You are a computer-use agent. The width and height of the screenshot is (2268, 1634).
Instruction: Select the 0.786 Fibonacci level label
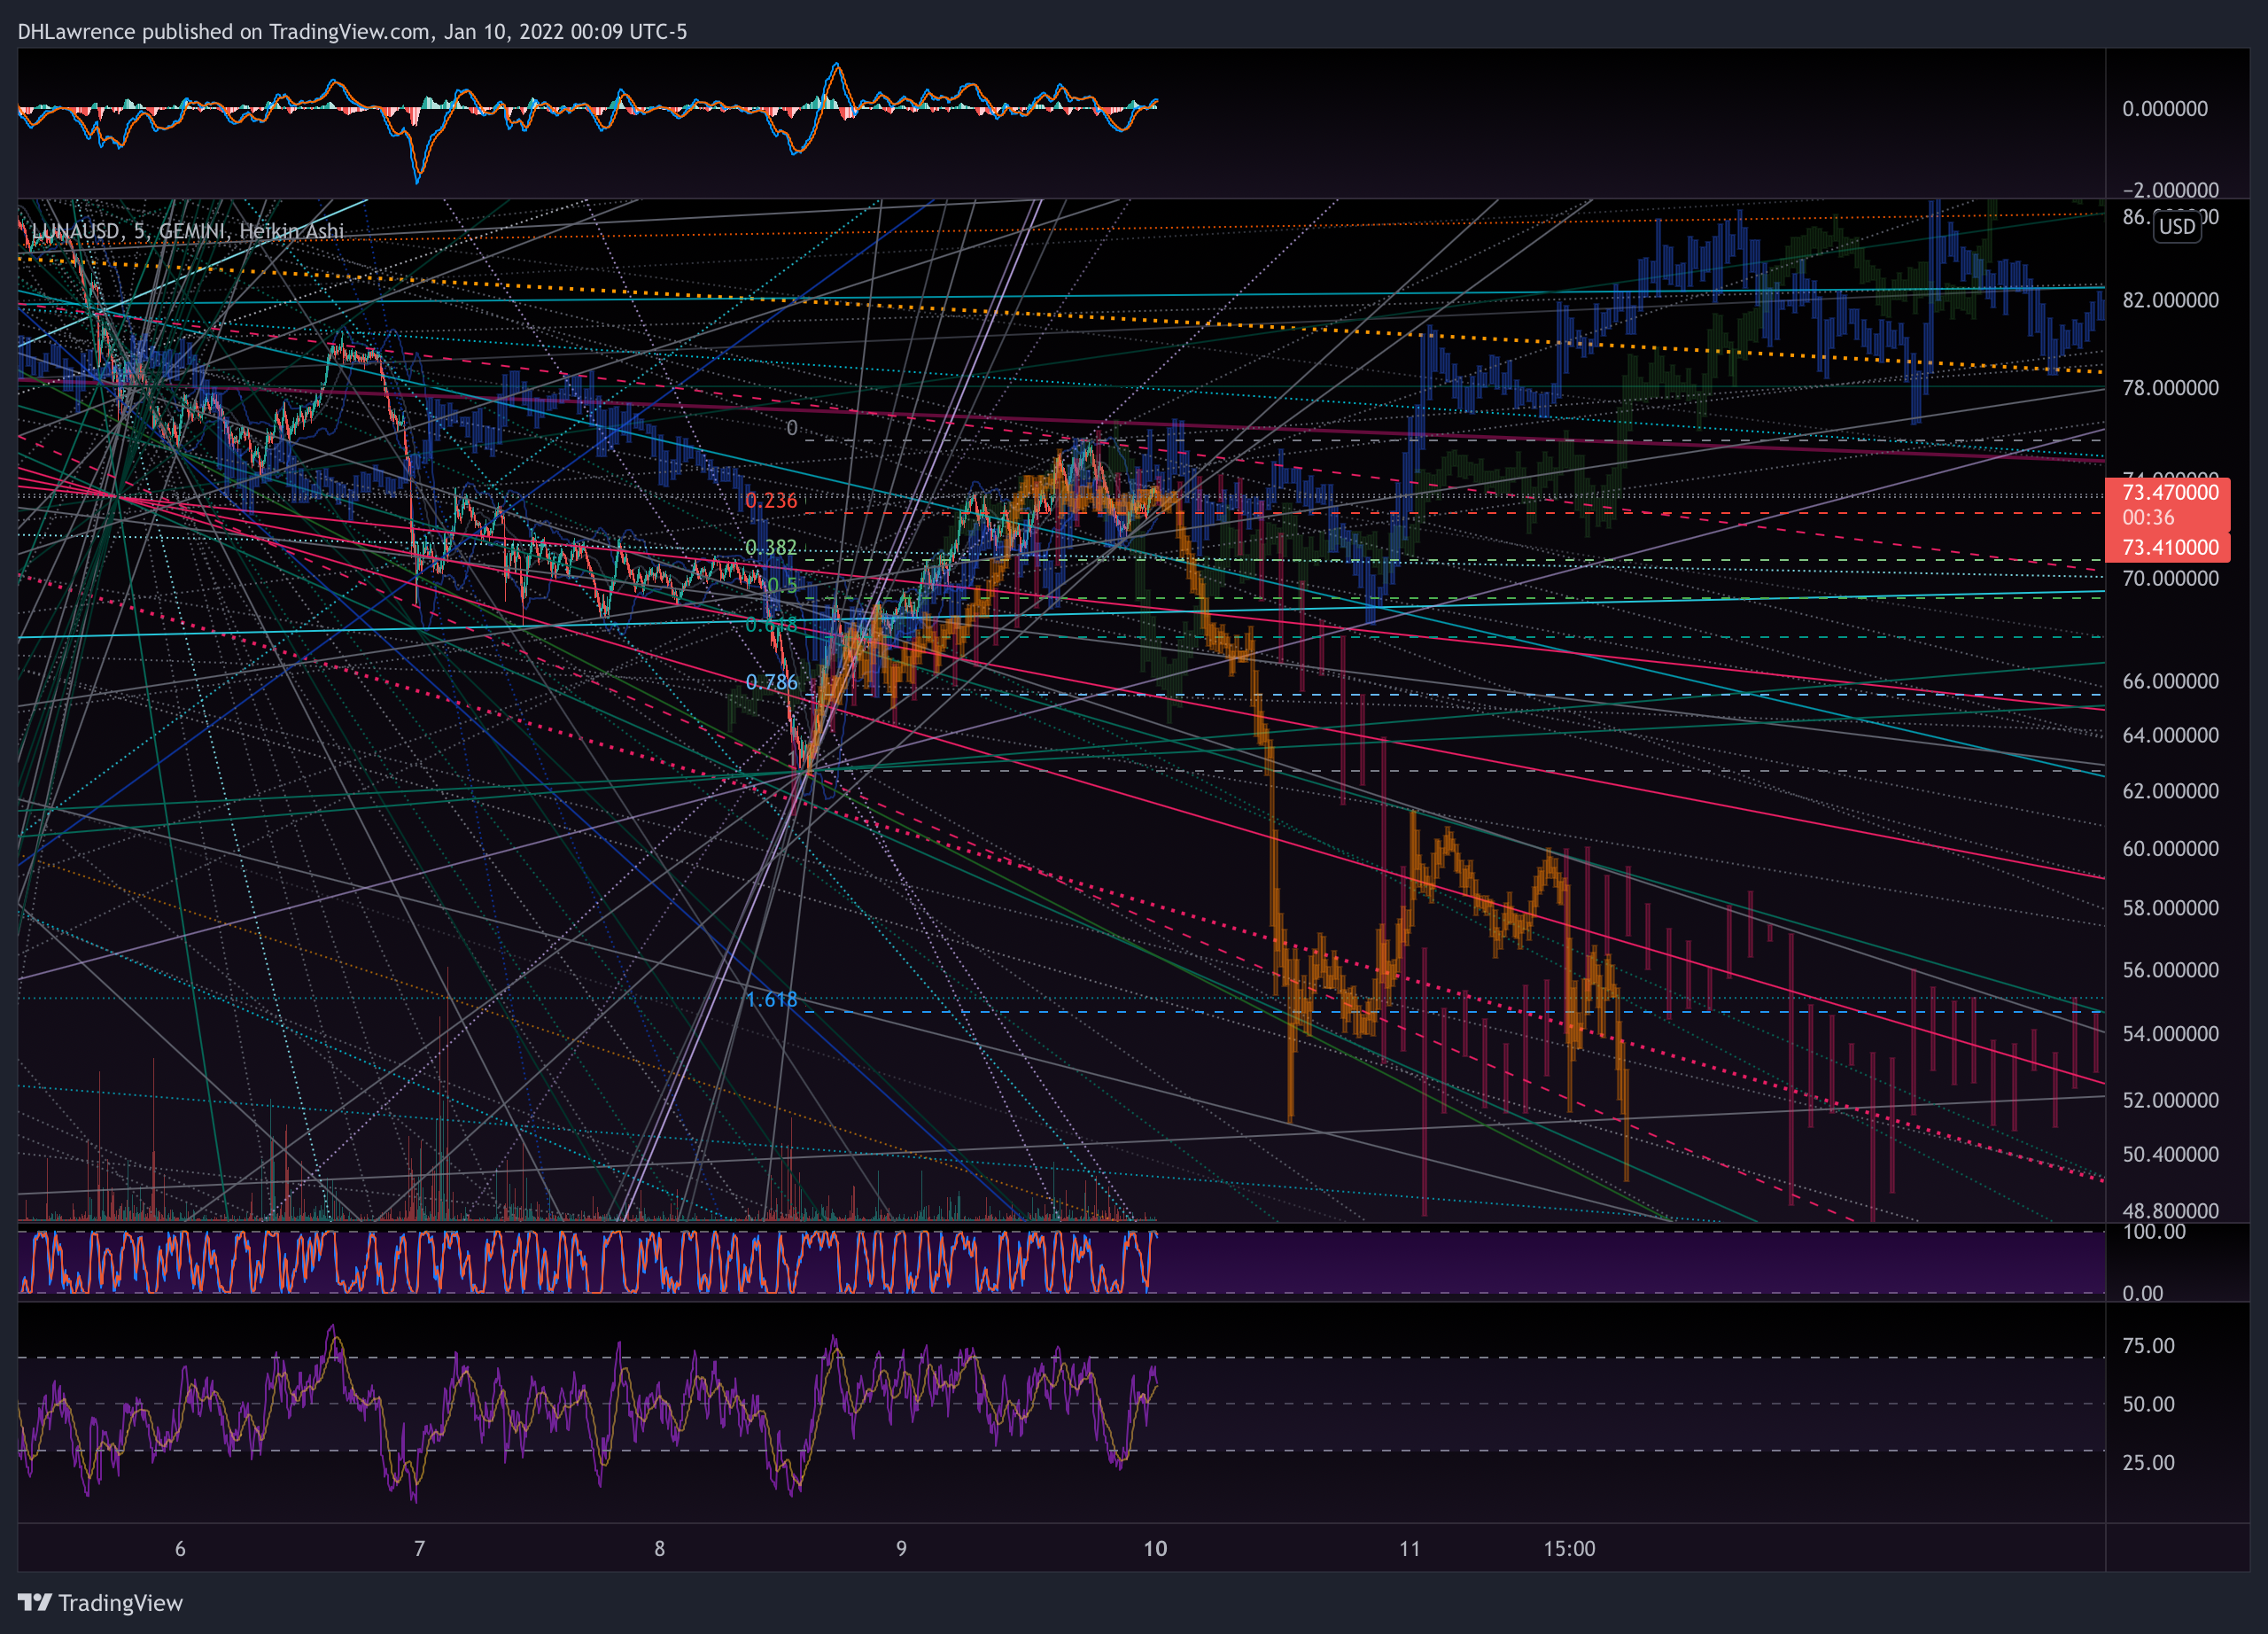pyautogui.click(x=771, y=682)
